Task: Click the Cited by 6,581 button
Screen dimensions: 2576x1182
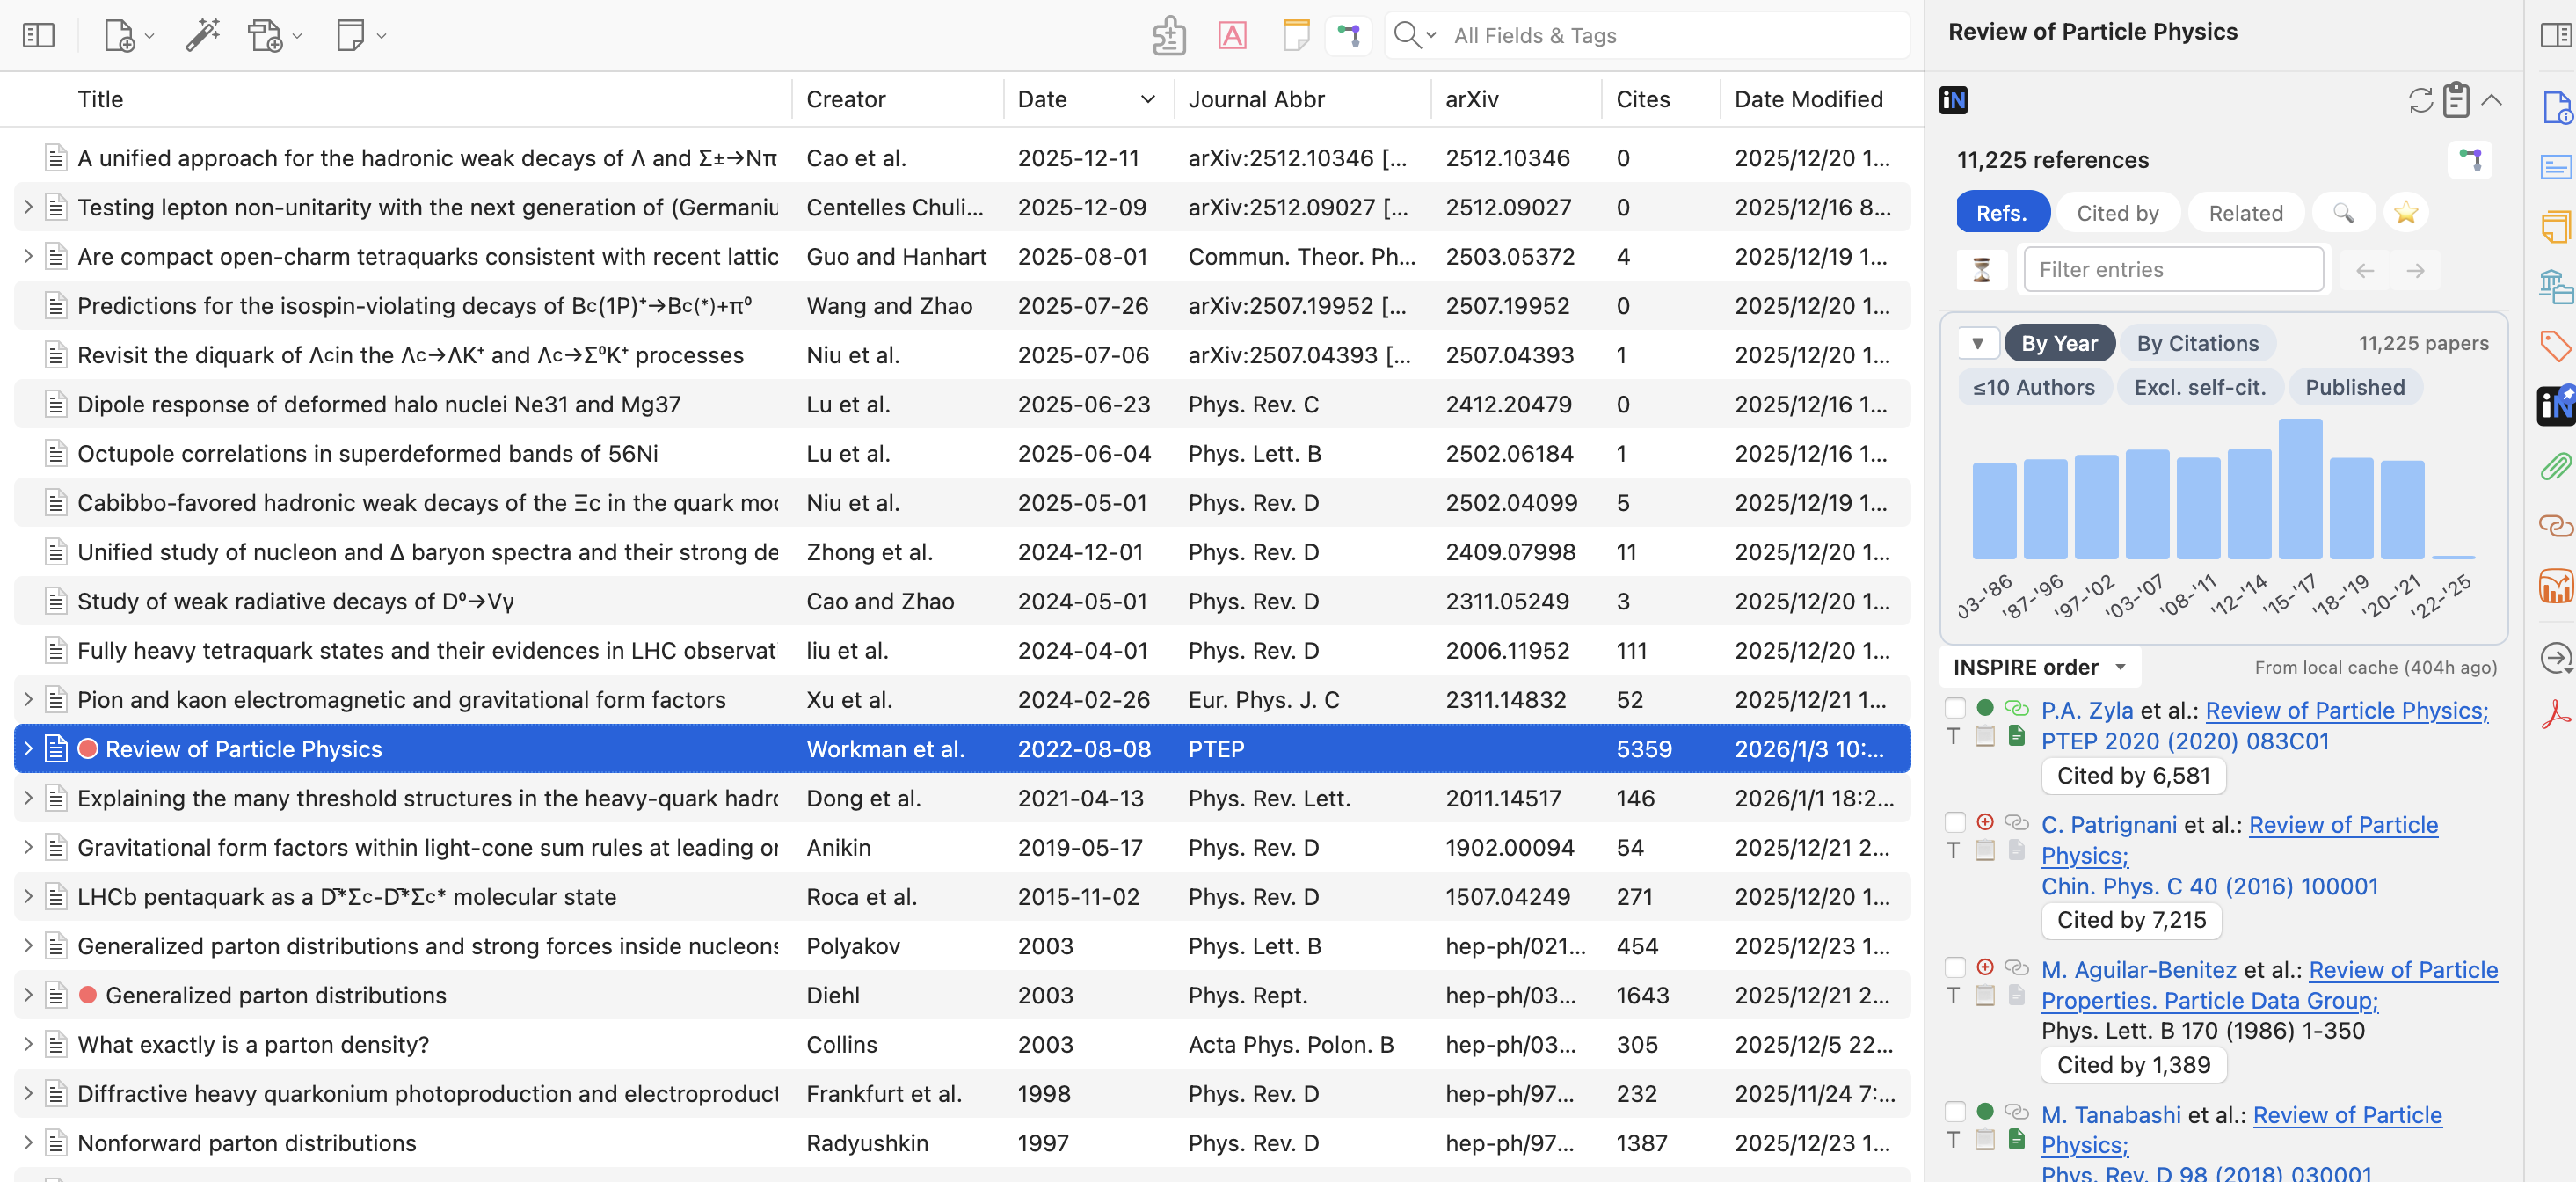Action: tap(2132, 776)
